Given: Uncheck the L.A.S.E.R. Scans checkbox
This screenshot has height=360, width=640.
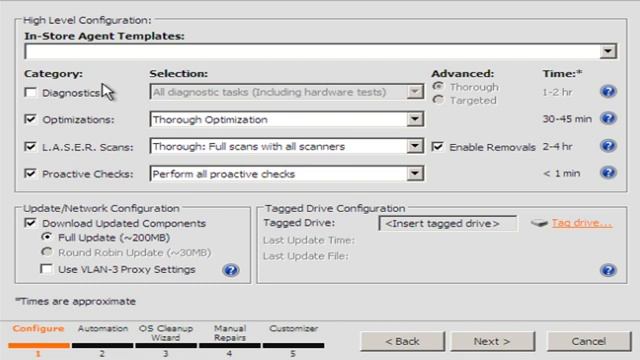Looking at the screenshot, I should (x=31, y=147).
